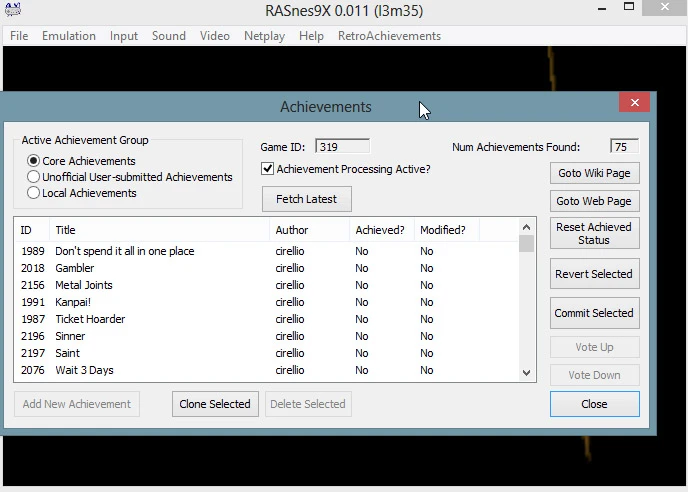Click Revert Selected button
The height and width of the screenshot is (492, 688).
pyautogui.click(x=594, y=274)
